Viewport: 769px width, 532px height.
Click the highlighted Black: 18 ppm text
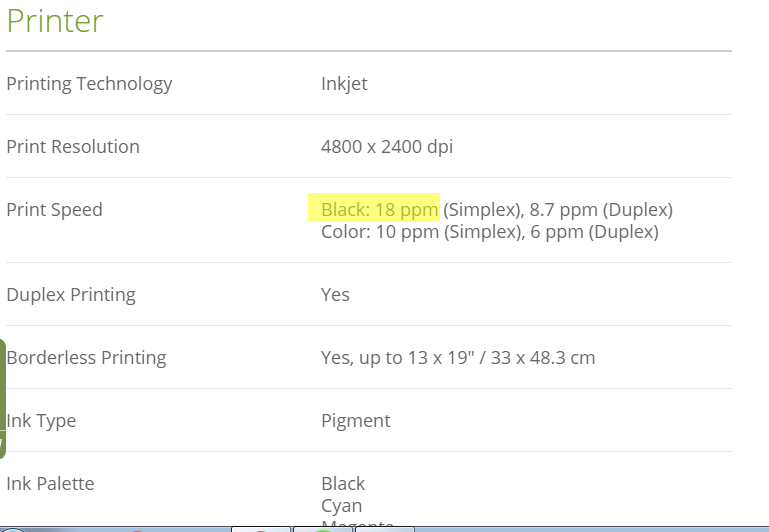coord(379,210)
